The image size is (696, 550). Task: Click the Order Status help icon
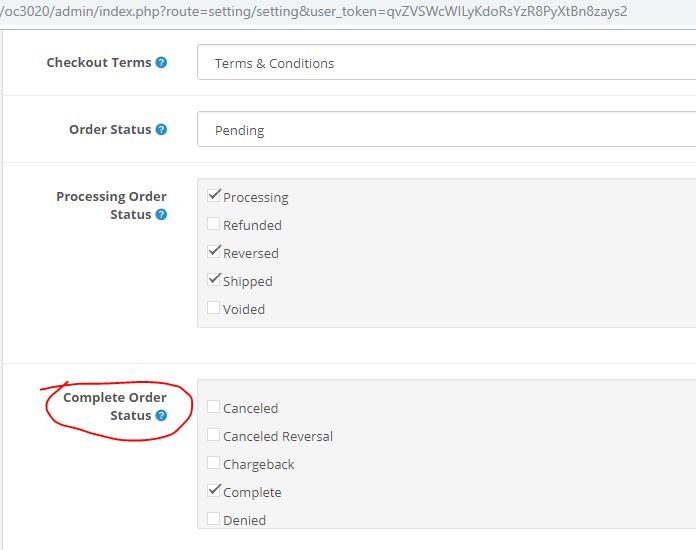161,130
